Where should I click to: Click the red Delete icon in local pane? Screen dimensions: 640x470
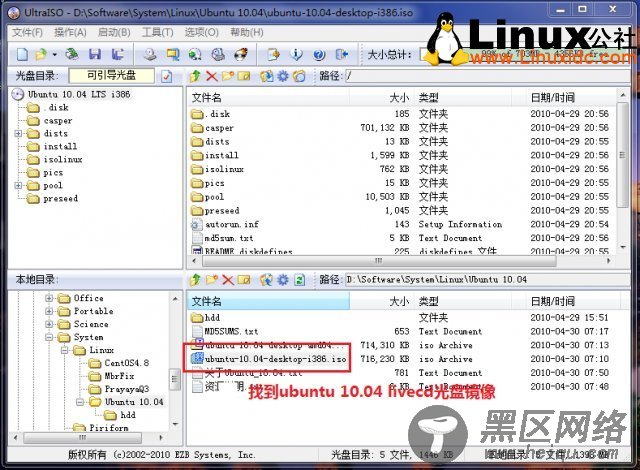point(228,280)
